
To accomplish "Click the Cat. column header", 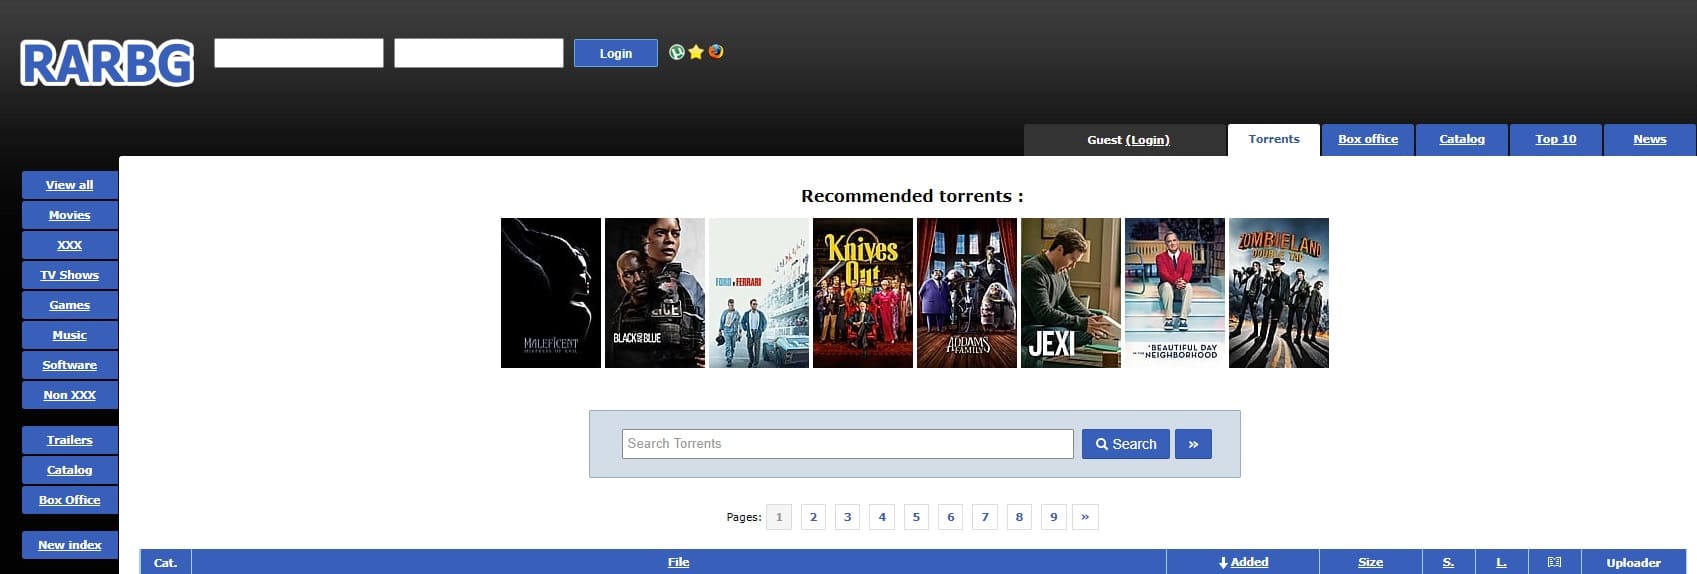I will point(166,562).
